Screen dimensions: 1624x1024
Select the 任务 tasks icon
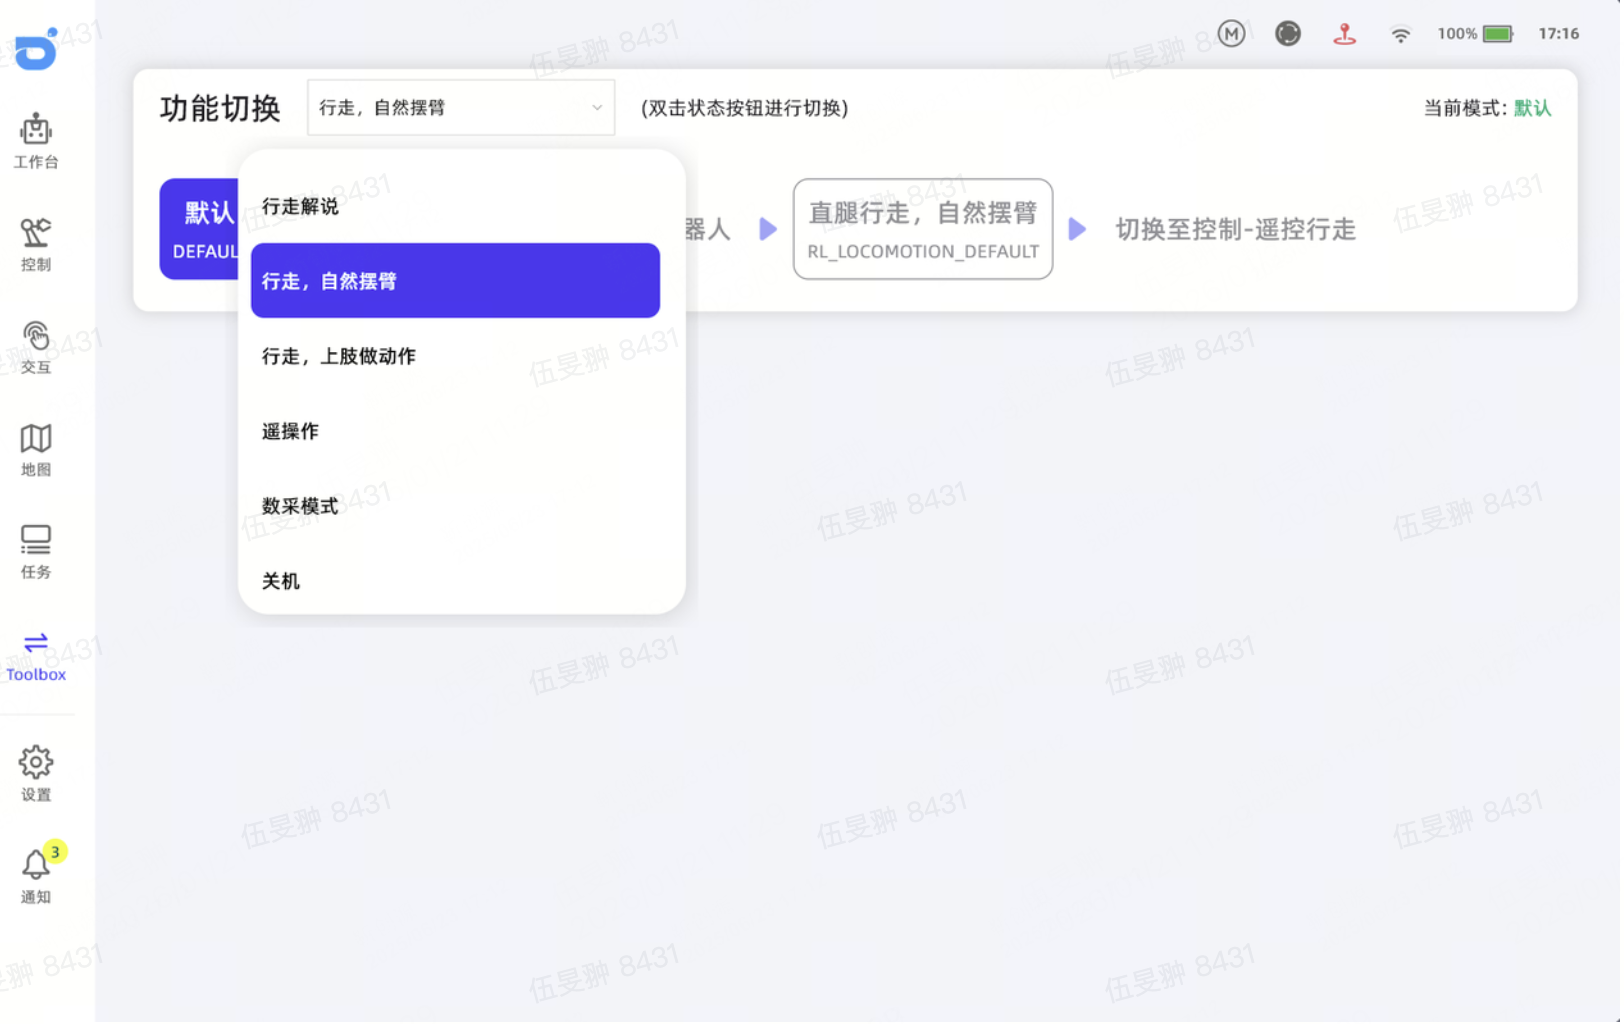pyautogui.click(x=35, y=551)
